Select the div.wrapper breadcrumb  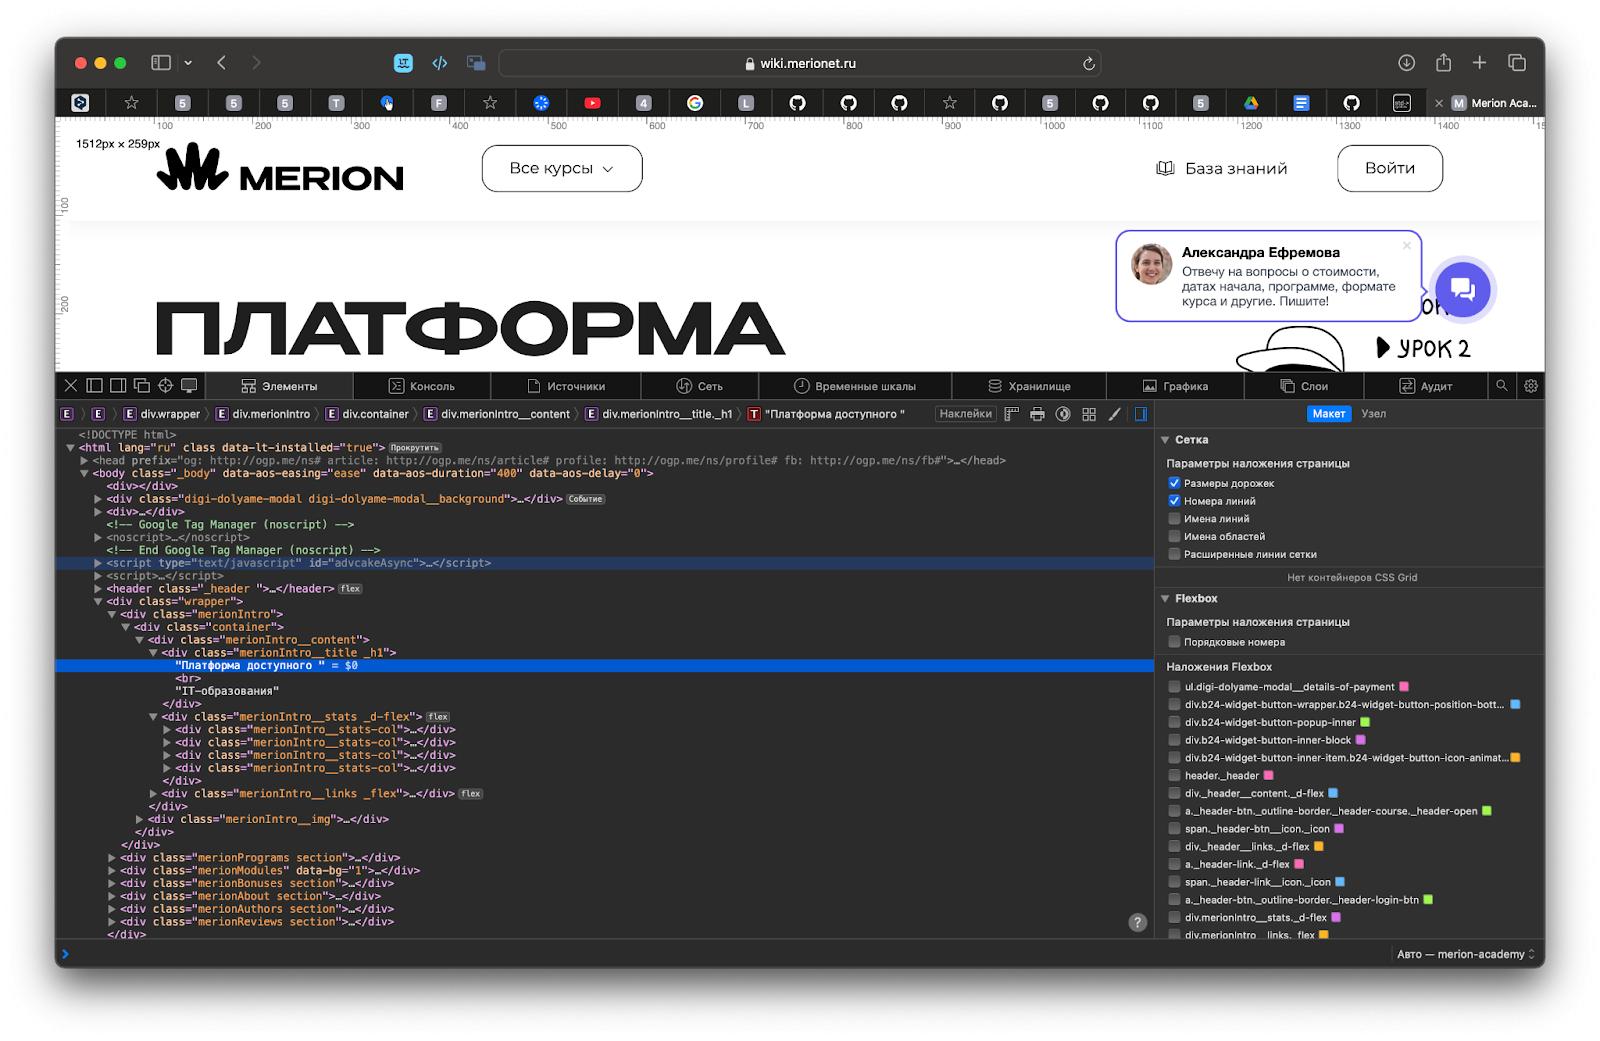pyautogui.click(x=161, y=414)
